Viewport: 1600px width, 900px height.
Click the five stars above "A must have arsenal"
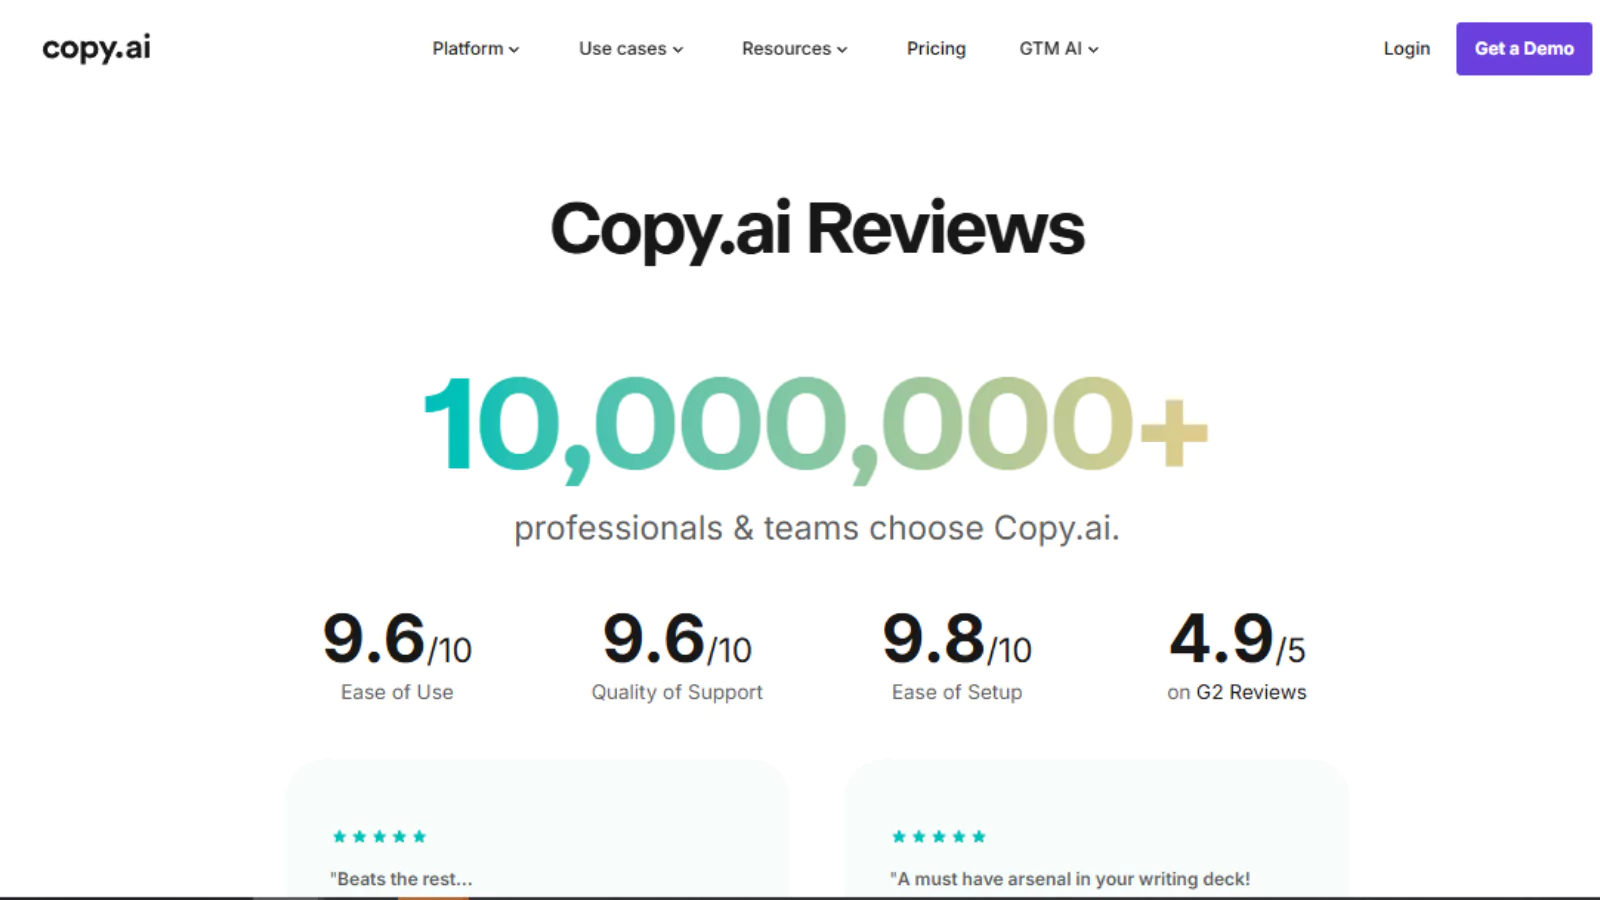pyautogui.click(x=938, y=836)
